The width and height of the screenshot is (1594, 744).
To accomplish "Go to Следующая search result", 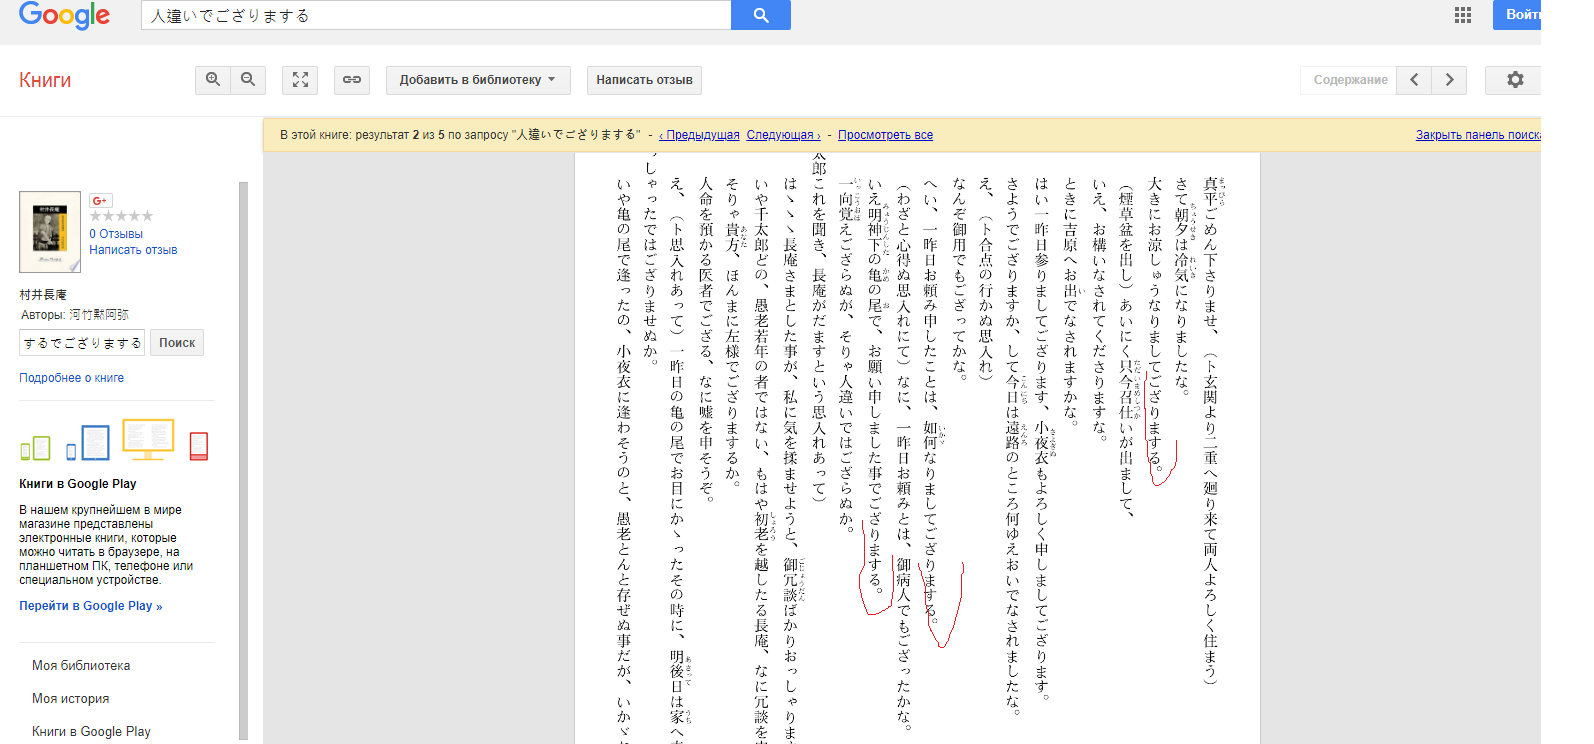I will (783, 135).
